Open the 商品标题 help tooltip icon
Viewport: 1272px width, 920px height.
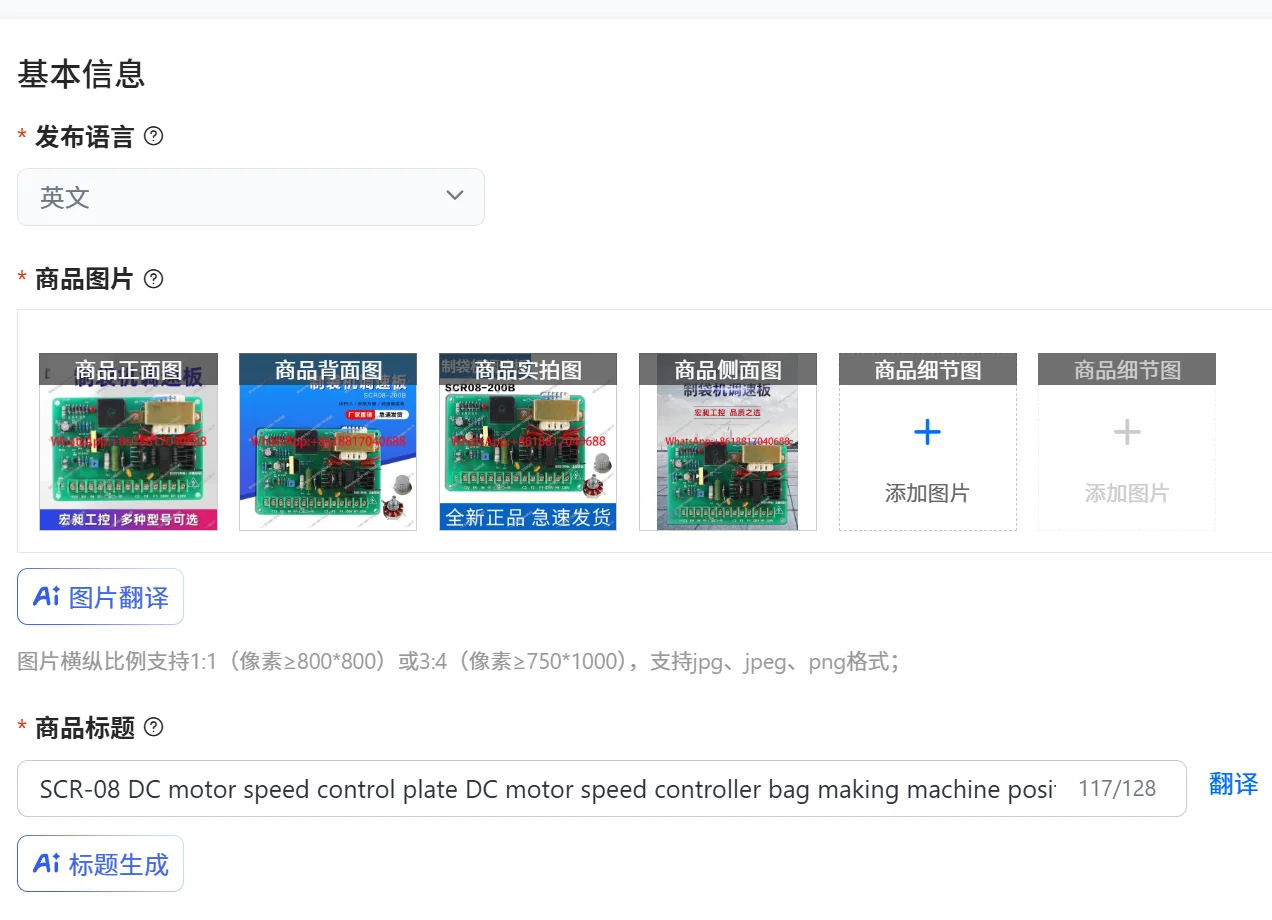(x=153, y=727)
